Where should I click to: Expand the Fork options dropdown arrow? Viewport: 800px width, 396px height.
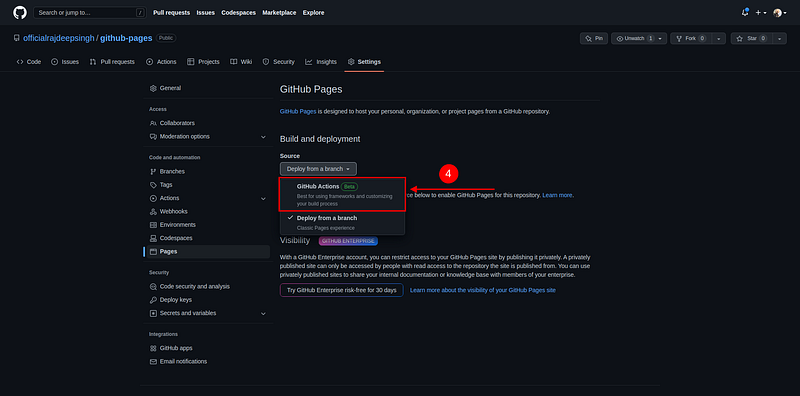[718, 38]
